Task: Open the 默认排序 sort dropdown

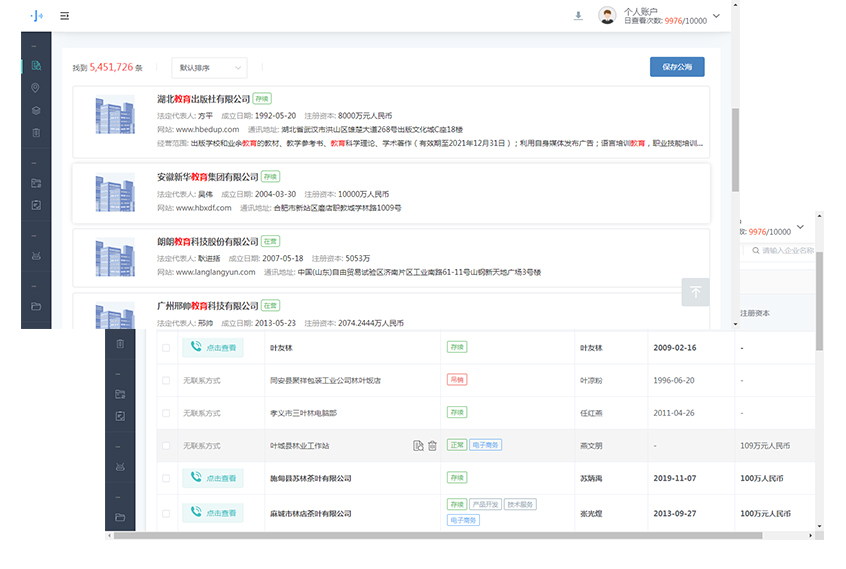Action: point(209,67)
